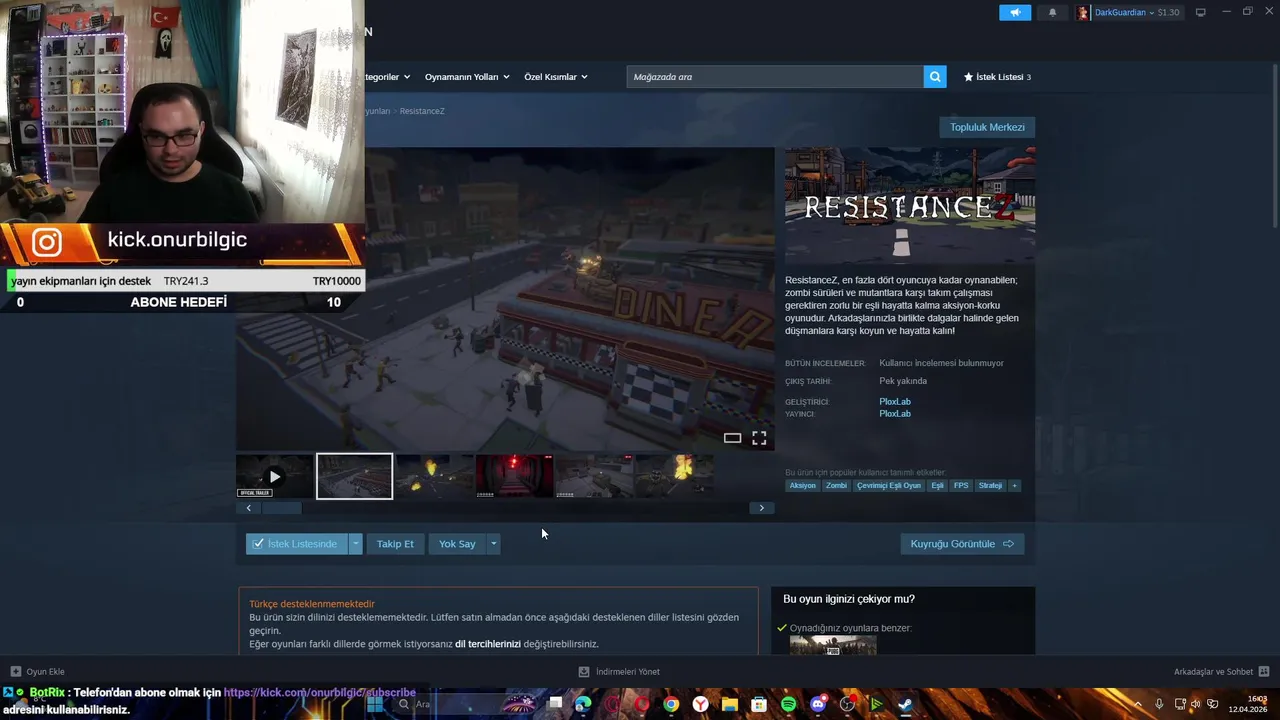Open Google Chrome from the taskbar
1280x720 pixels.
coord(671,704)
